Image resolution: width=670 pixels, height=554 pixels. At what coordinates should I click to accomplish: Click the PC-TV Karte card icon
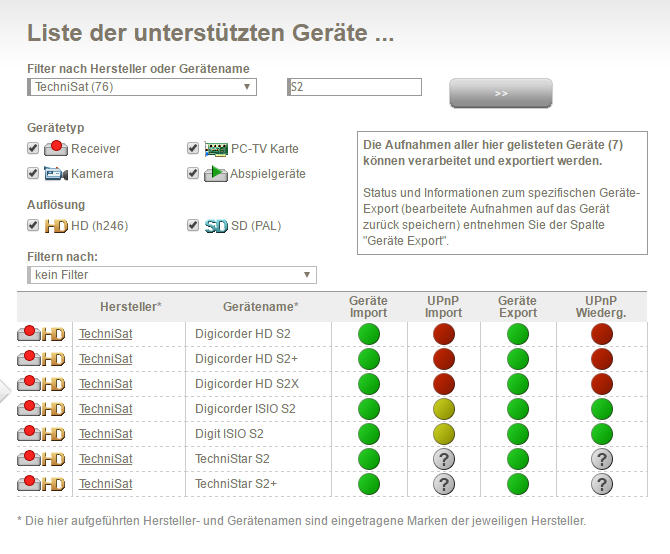[x=216, y=149]
